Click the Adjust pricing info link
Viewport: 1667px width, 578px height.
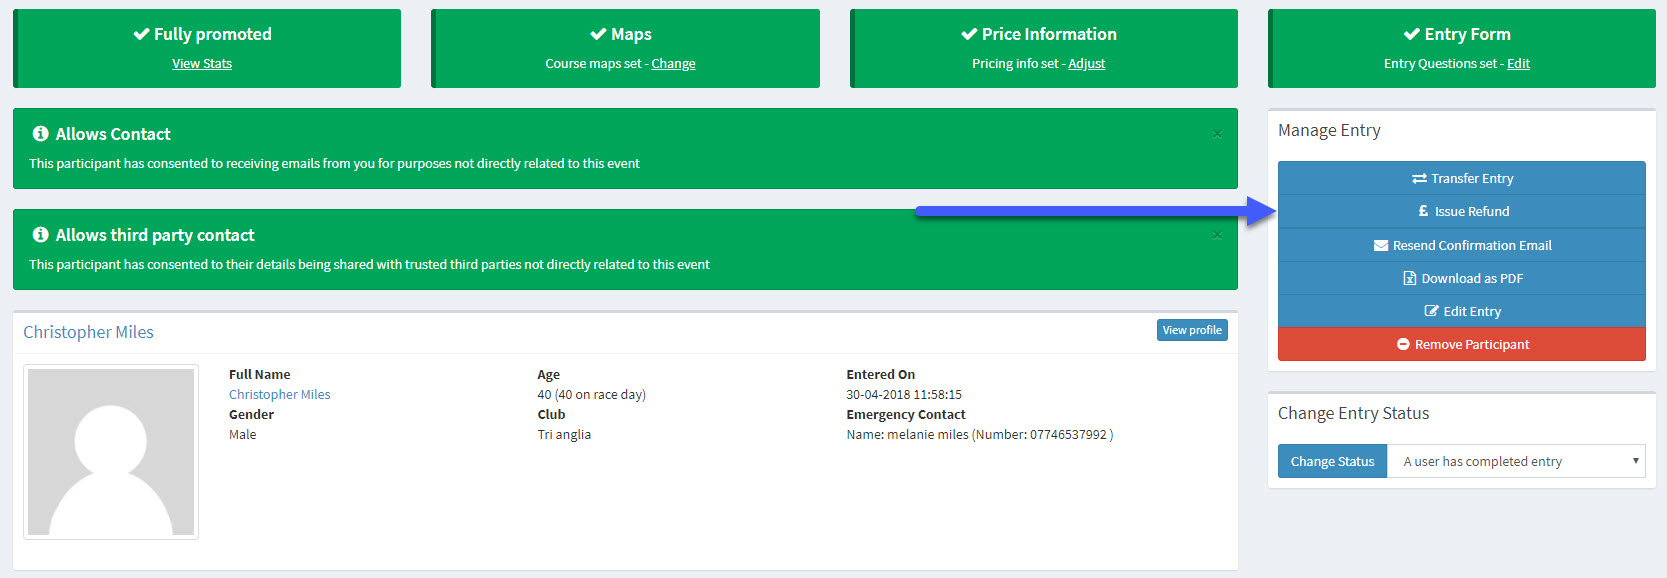1086,64
